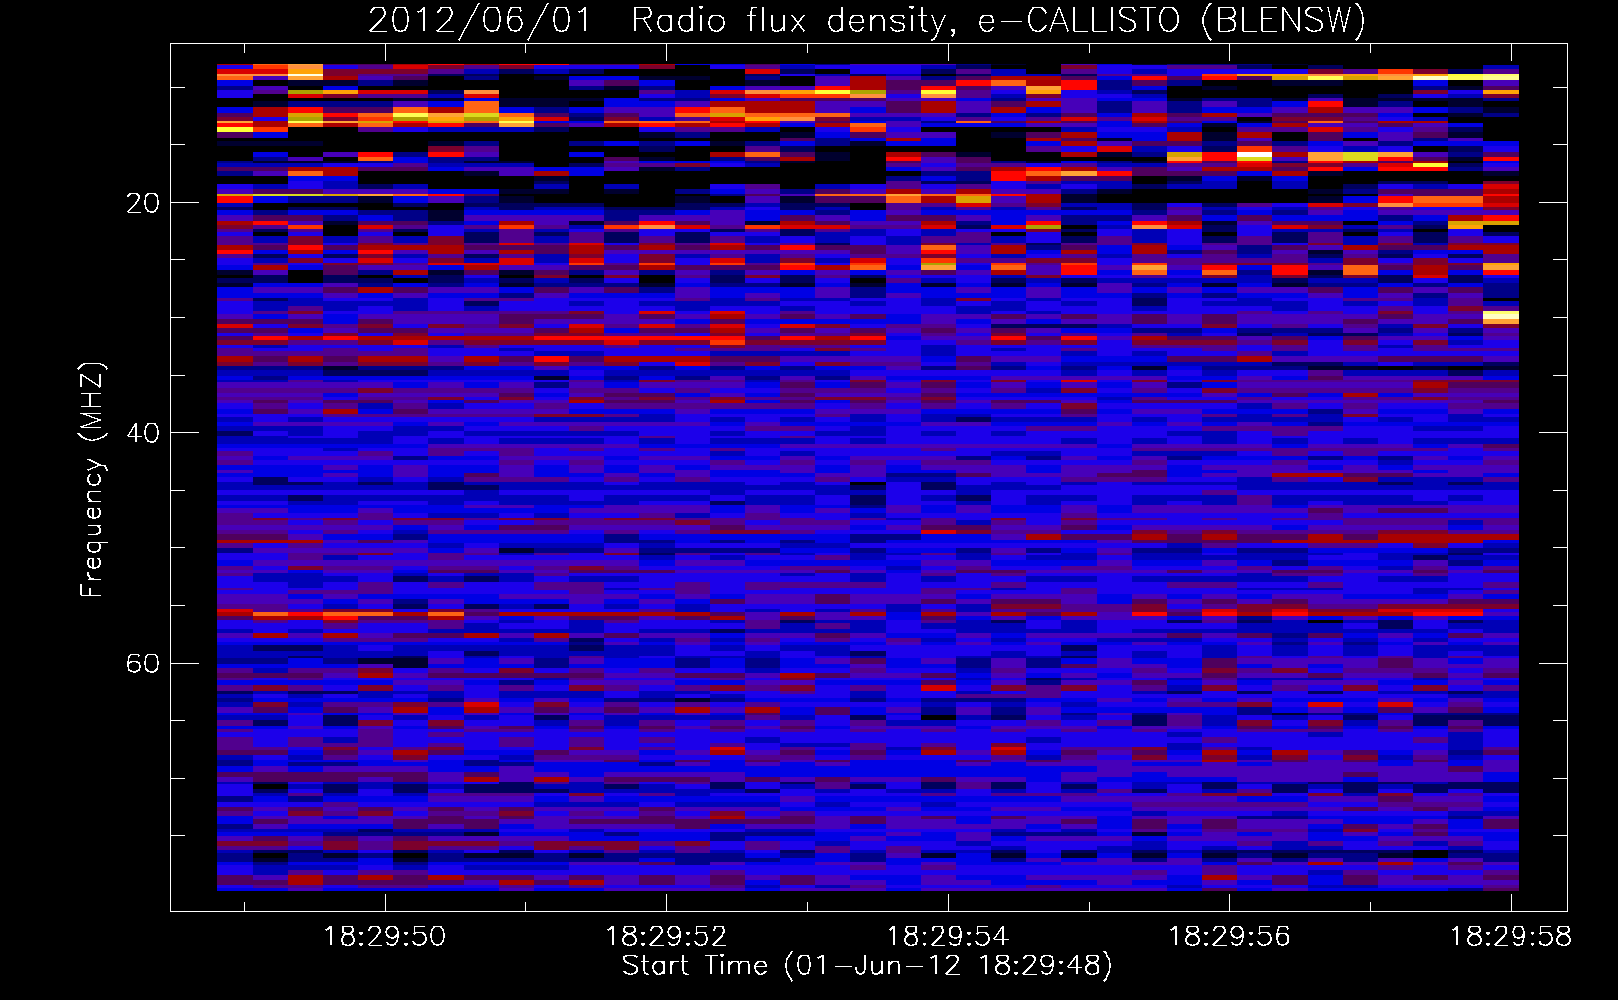Click the 40 frequency tick label
The image size is (1618, 1000).
pyautogui.click(x=143, y=433)
